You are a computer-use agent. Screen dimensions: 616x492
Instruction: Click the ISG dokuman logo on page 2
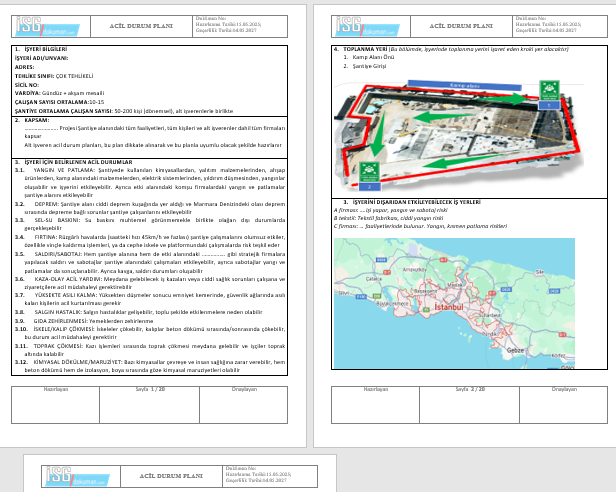click(368, 26)
